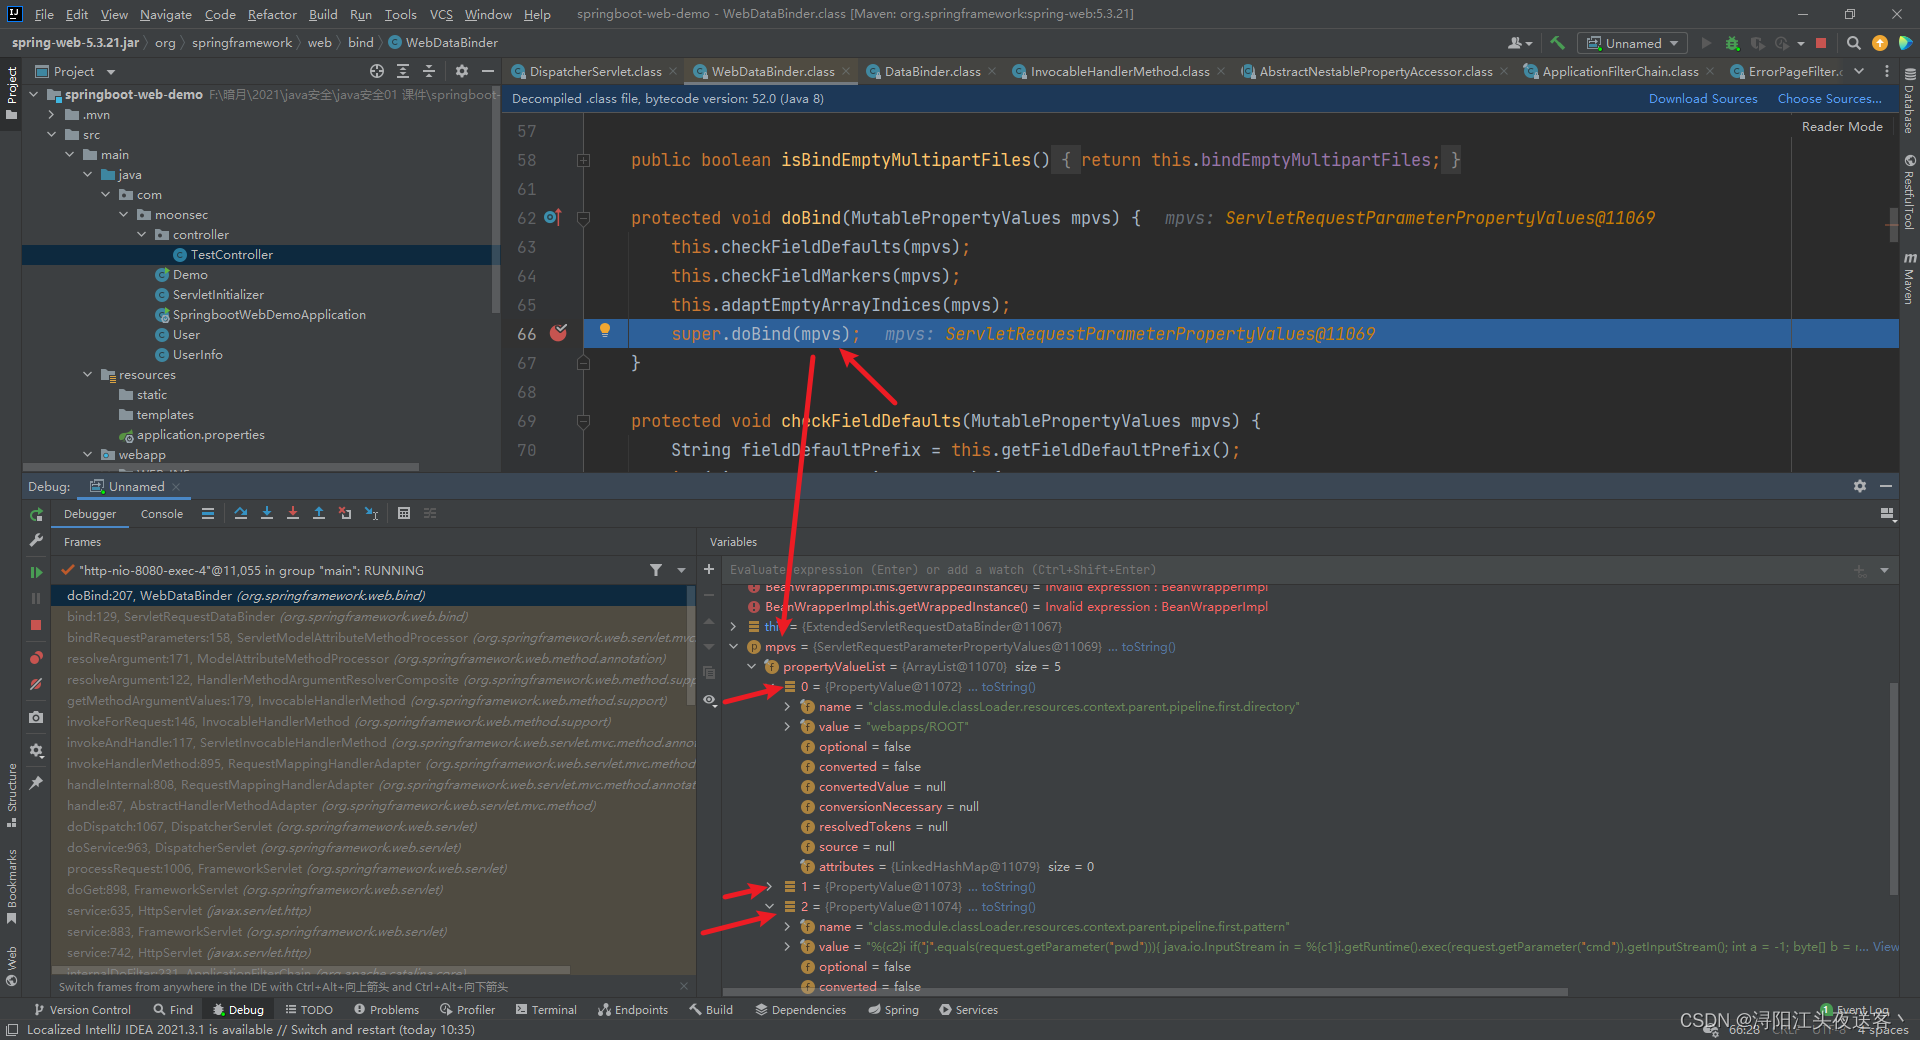
Task: Open the VCS menu
Action: click(441, 14)
